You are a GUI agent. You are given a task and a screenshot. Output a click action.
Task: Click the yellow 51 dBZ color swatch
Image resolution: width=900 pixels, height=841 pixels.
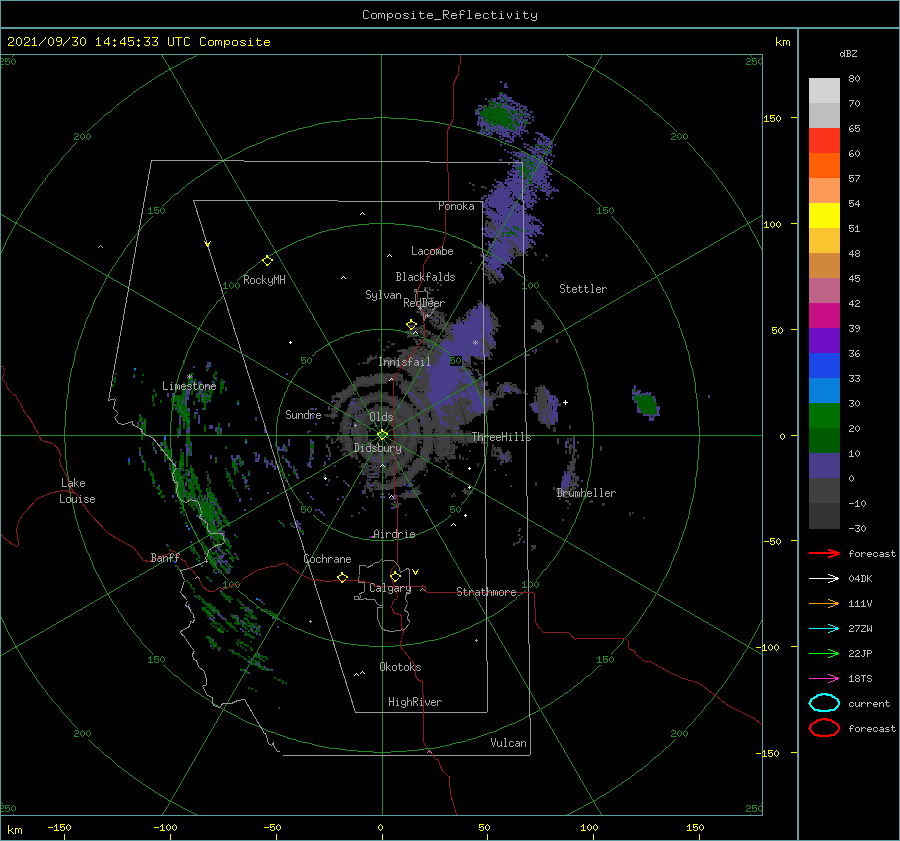(x=824, y=216)
